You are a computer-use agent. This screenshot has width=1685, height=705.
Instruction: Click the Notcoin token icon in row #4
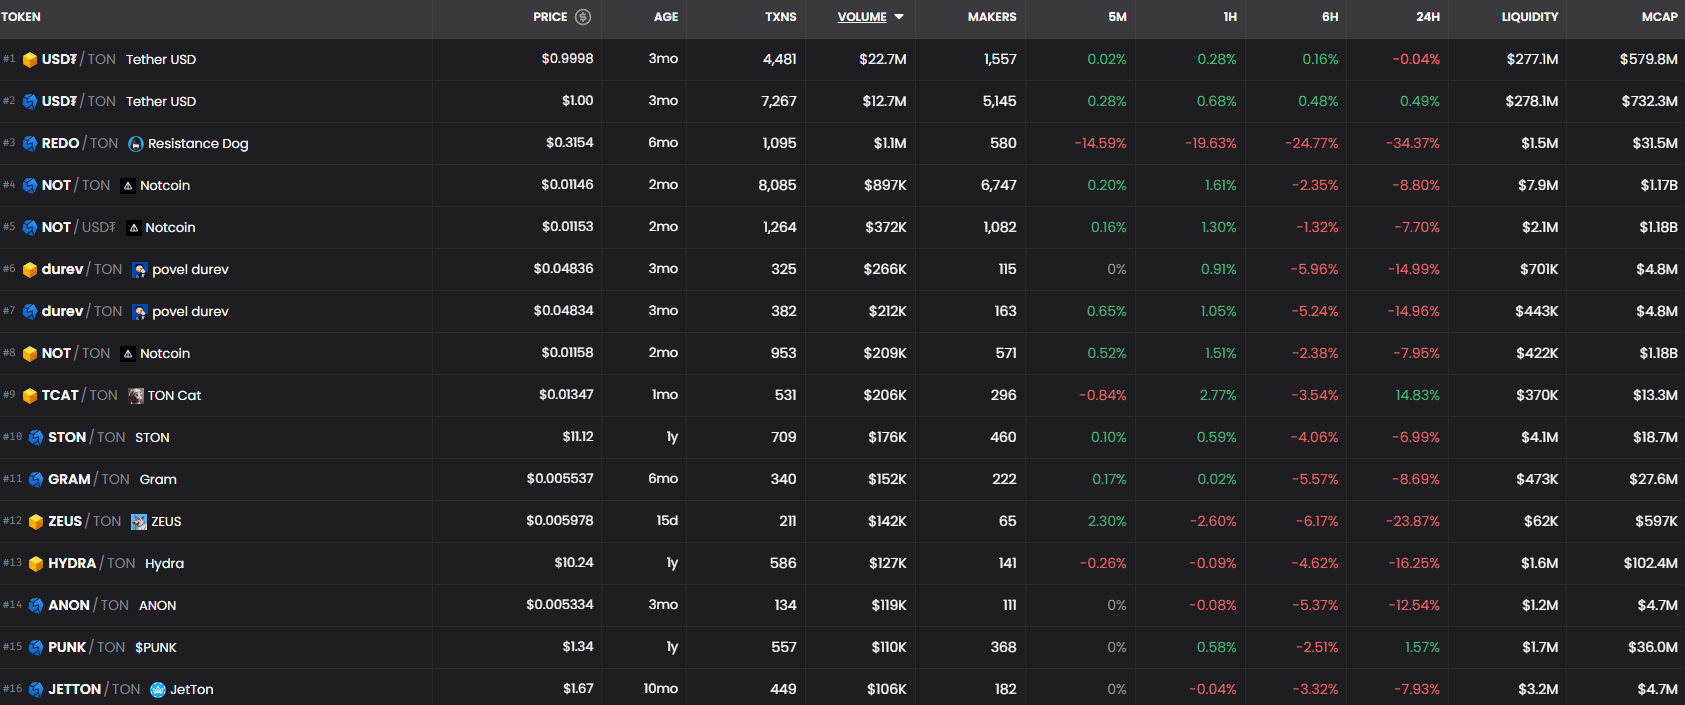click(x=128, y=186)
